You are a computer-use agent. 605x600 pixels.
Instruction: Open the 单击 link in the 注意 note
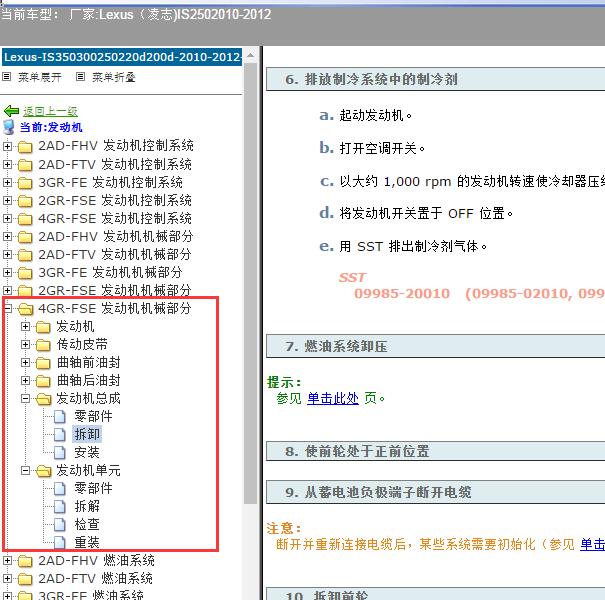pyautogui.click(x=592, y=544)
